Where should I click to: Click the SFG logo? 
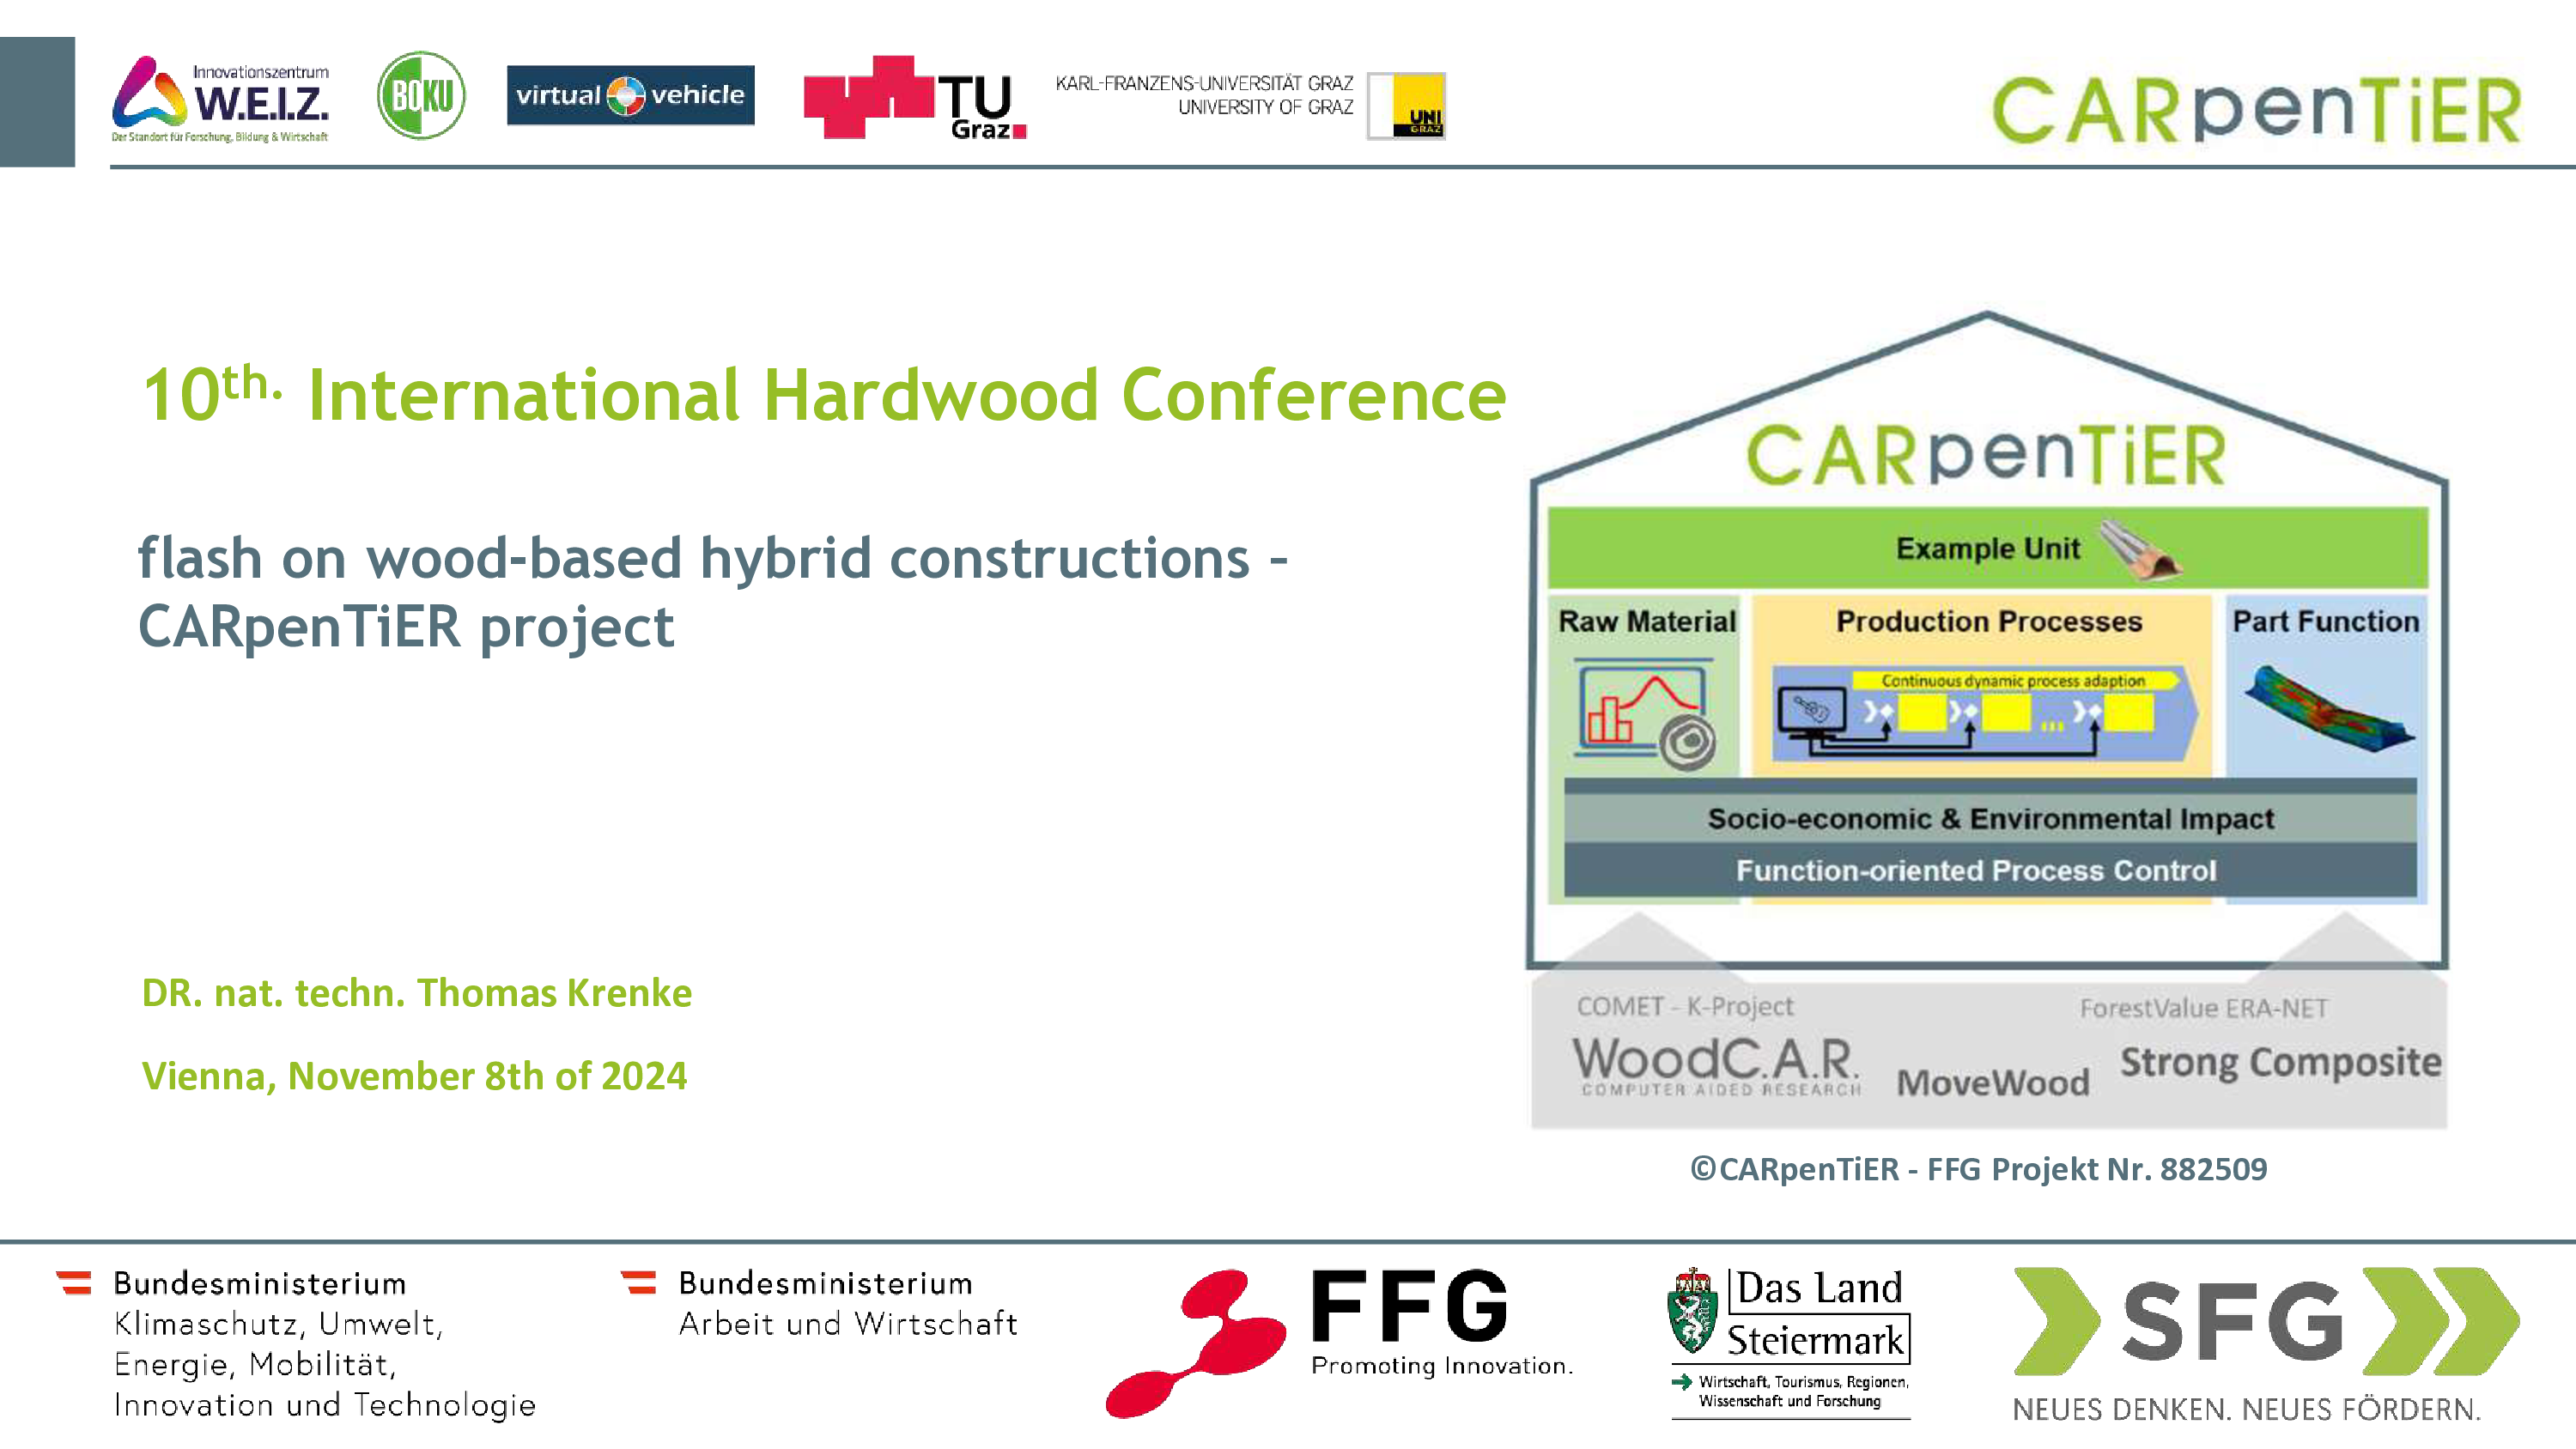(2266, 1344)
